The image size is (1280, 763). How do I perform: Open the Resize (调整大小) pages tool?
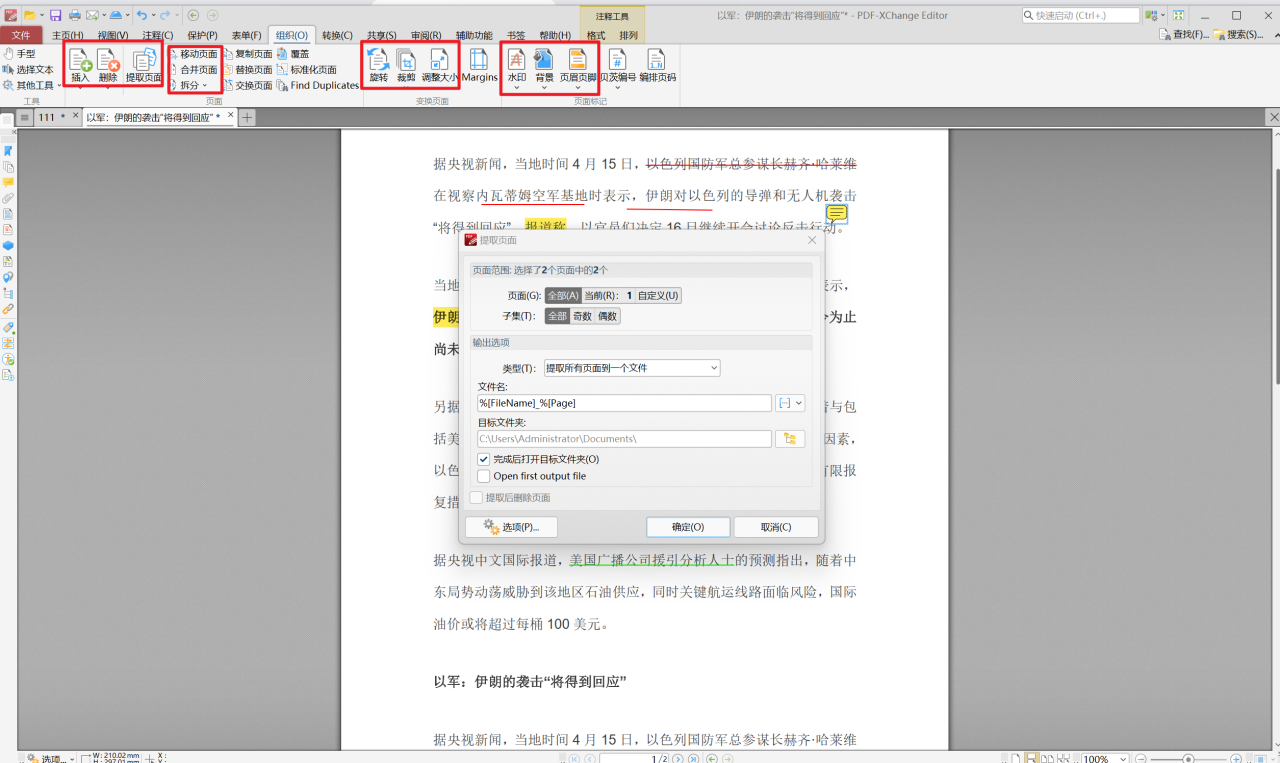[439, 65]
